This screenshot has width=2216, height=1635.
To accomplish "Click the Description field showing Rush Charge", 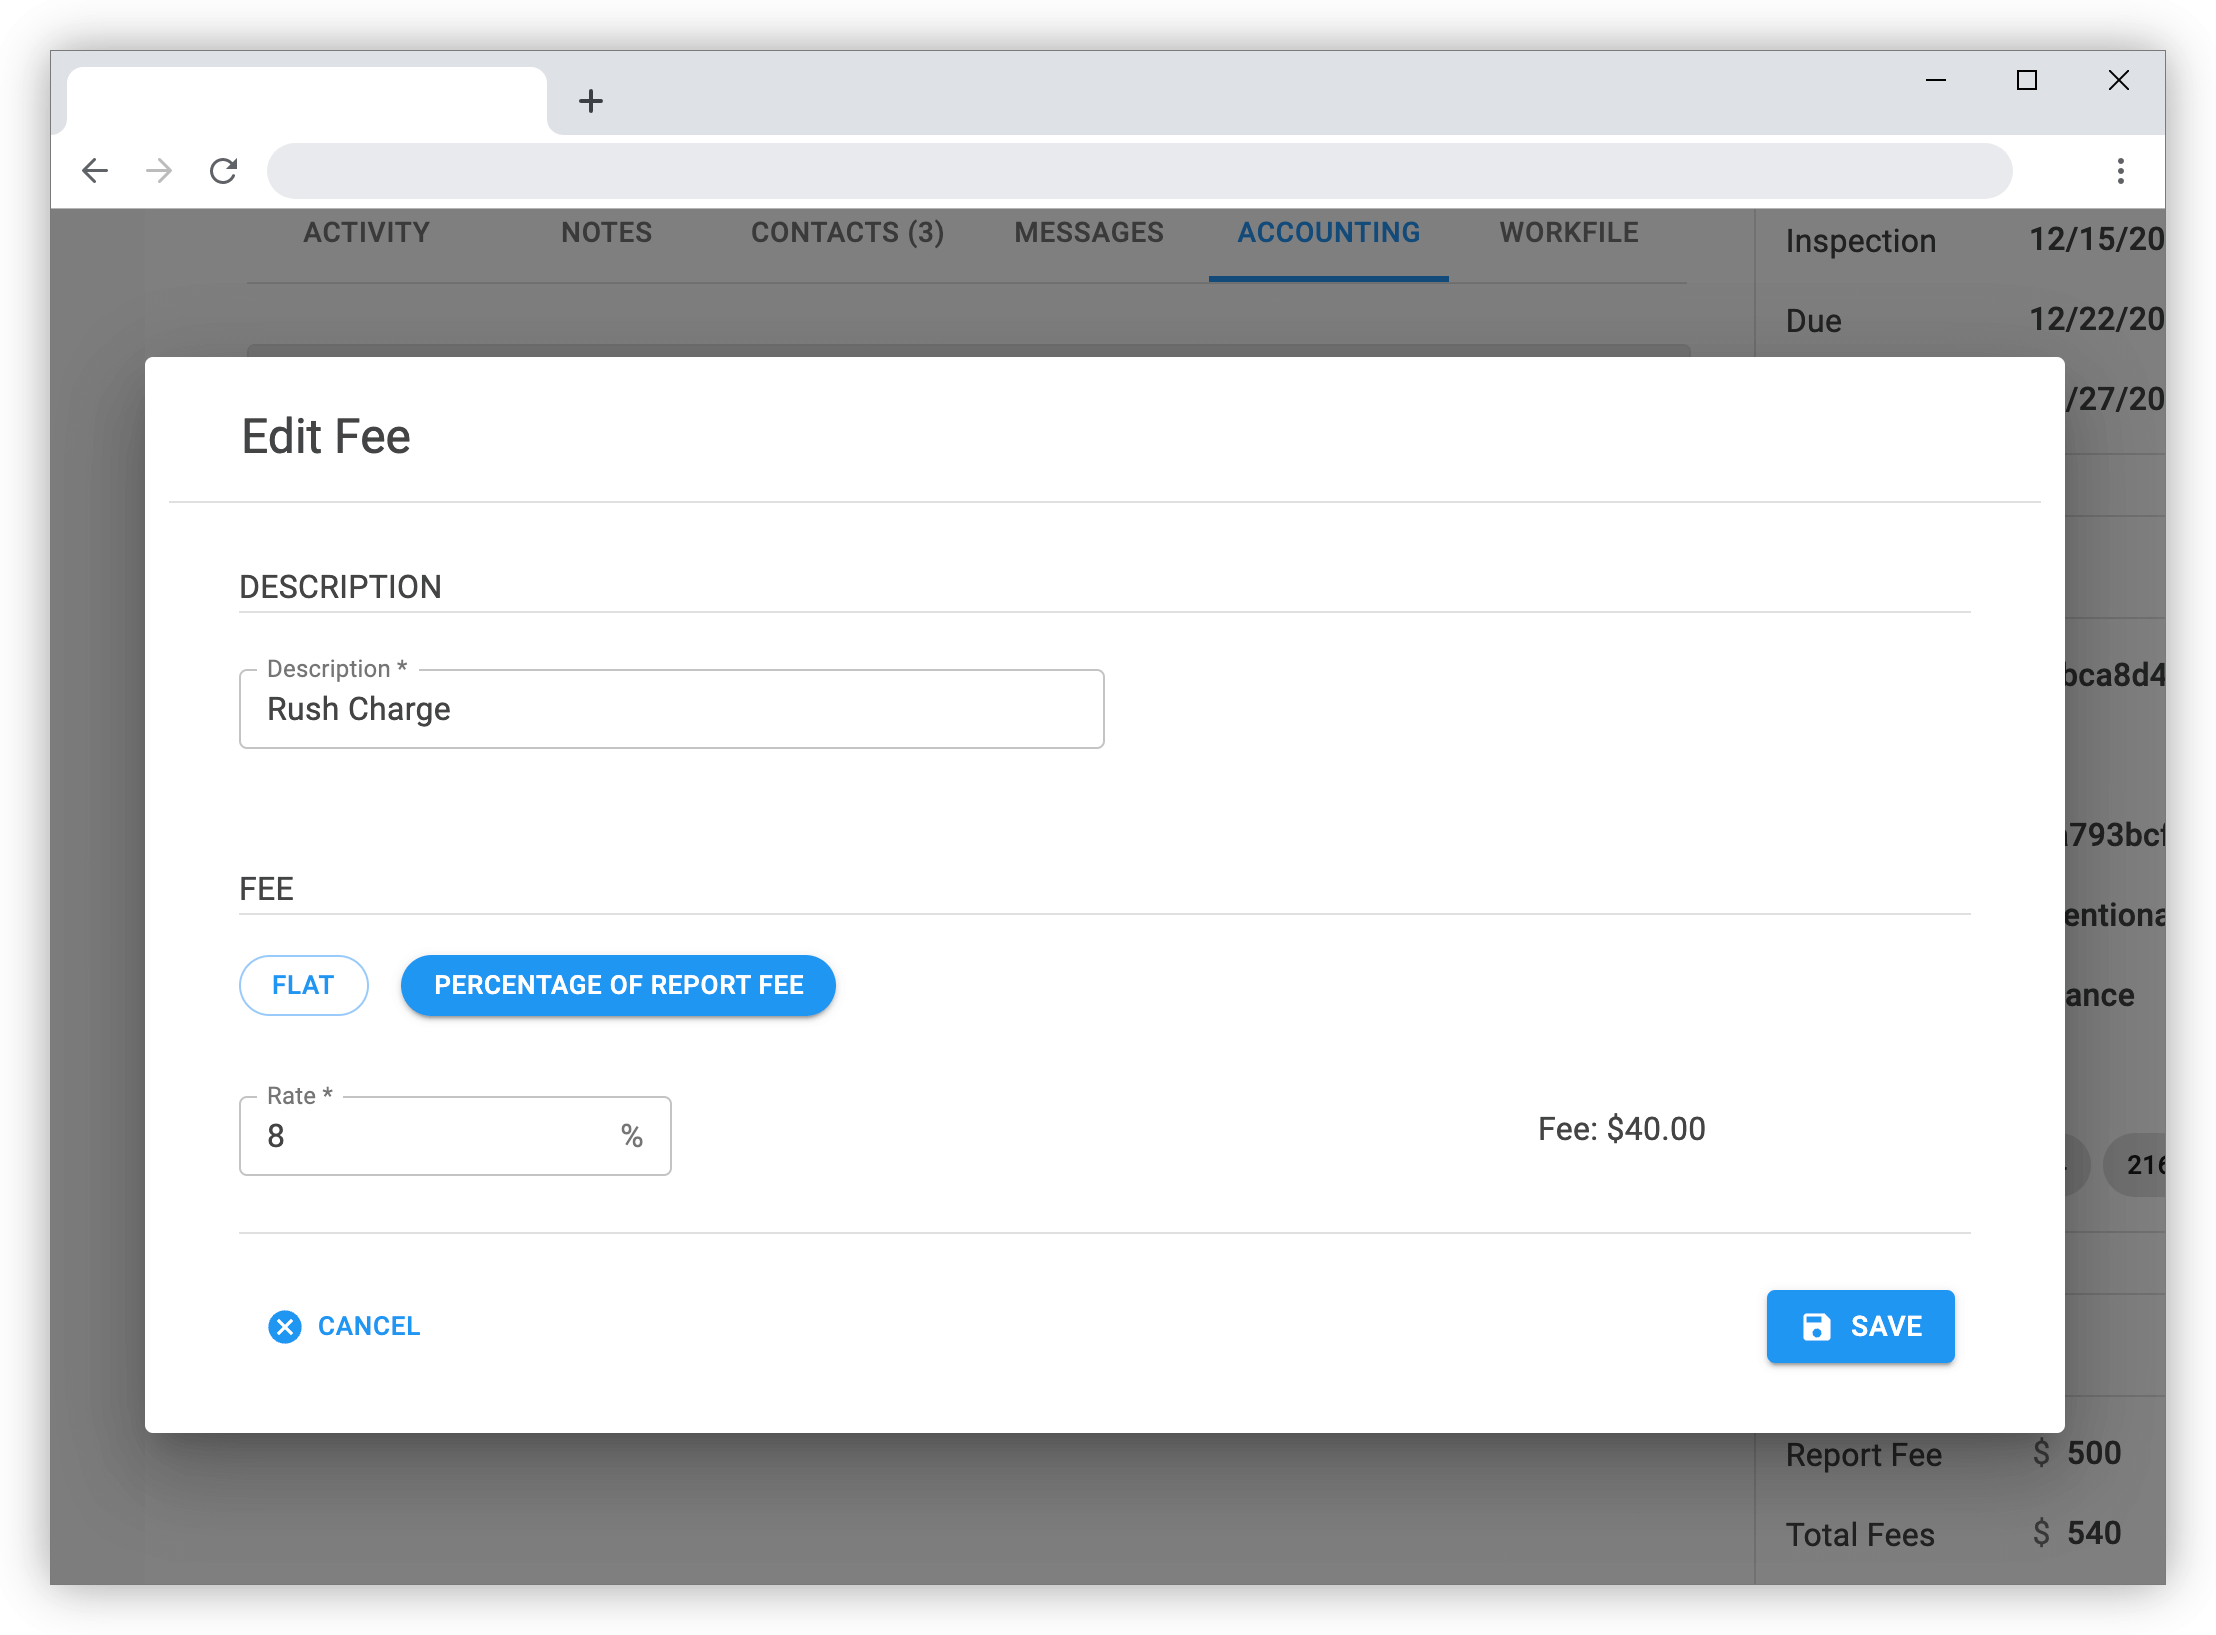I will click(671, 709).
